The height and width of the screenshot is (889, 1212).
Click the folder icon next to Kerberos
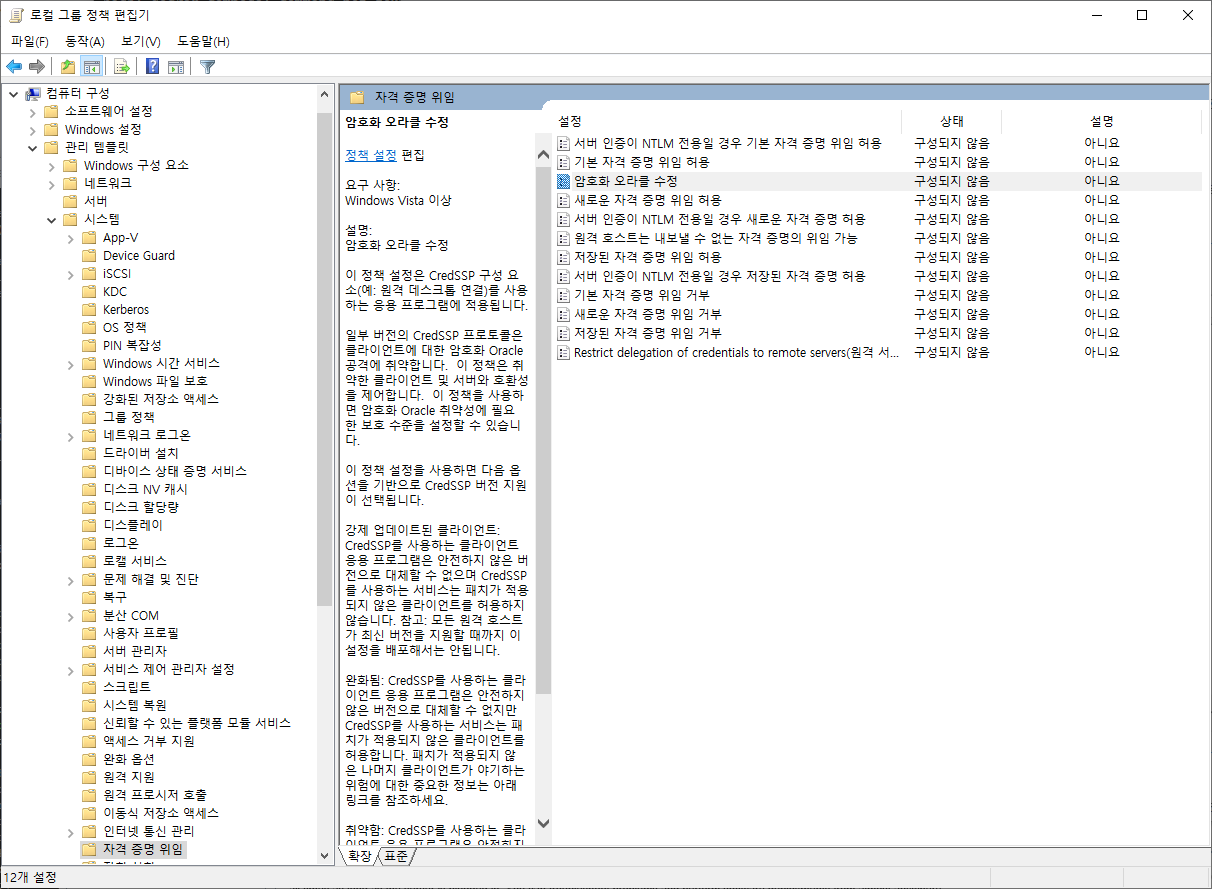[x=89, y=309]
